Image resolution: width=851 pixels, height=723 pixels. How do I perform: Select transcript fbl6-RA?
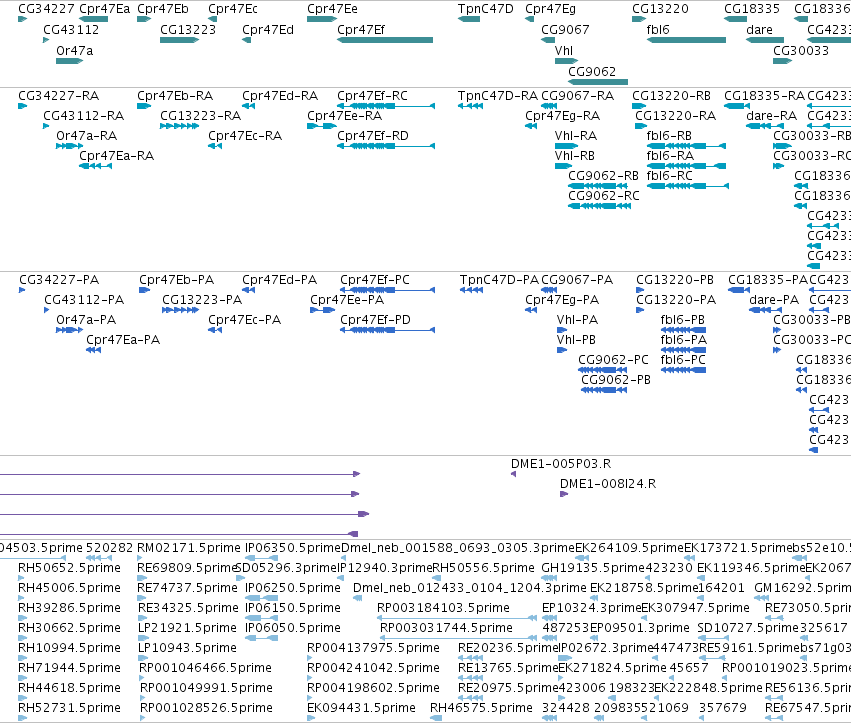coord(686,166)
